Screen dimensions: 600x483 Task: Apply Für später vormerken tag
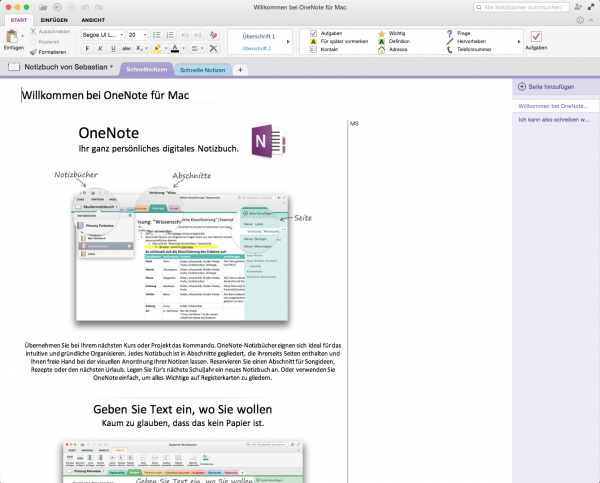coord(339,41)
